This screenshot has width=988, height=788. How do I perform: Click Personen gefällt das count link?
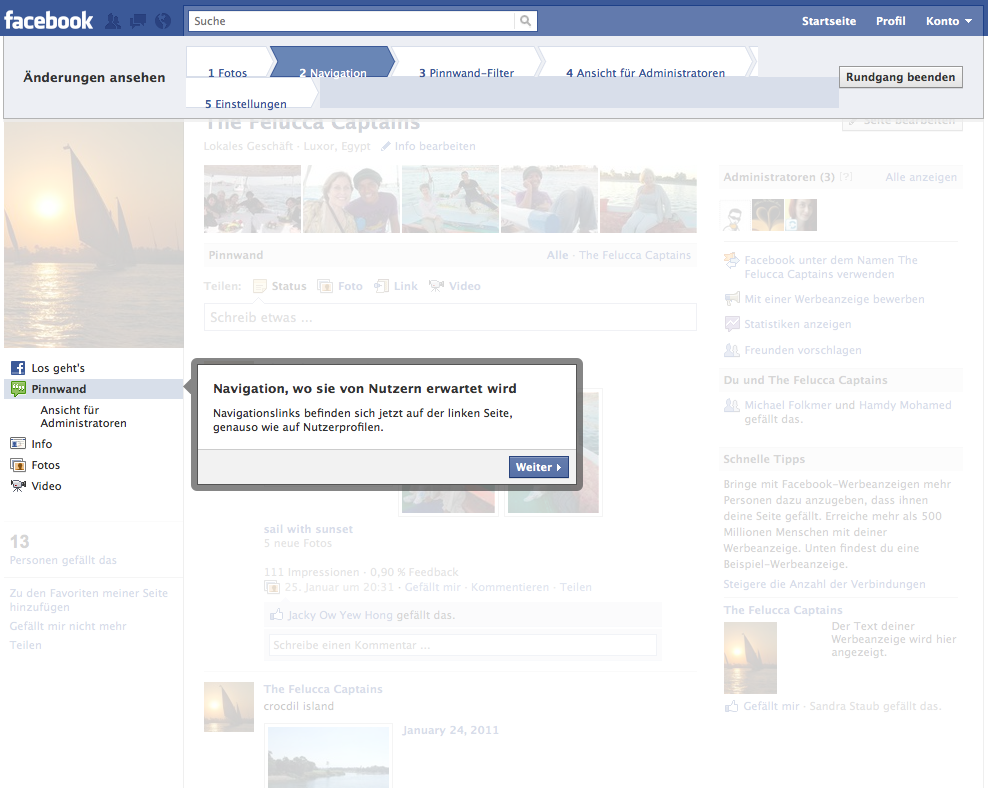pyautogui.click(x=63, y=560)
